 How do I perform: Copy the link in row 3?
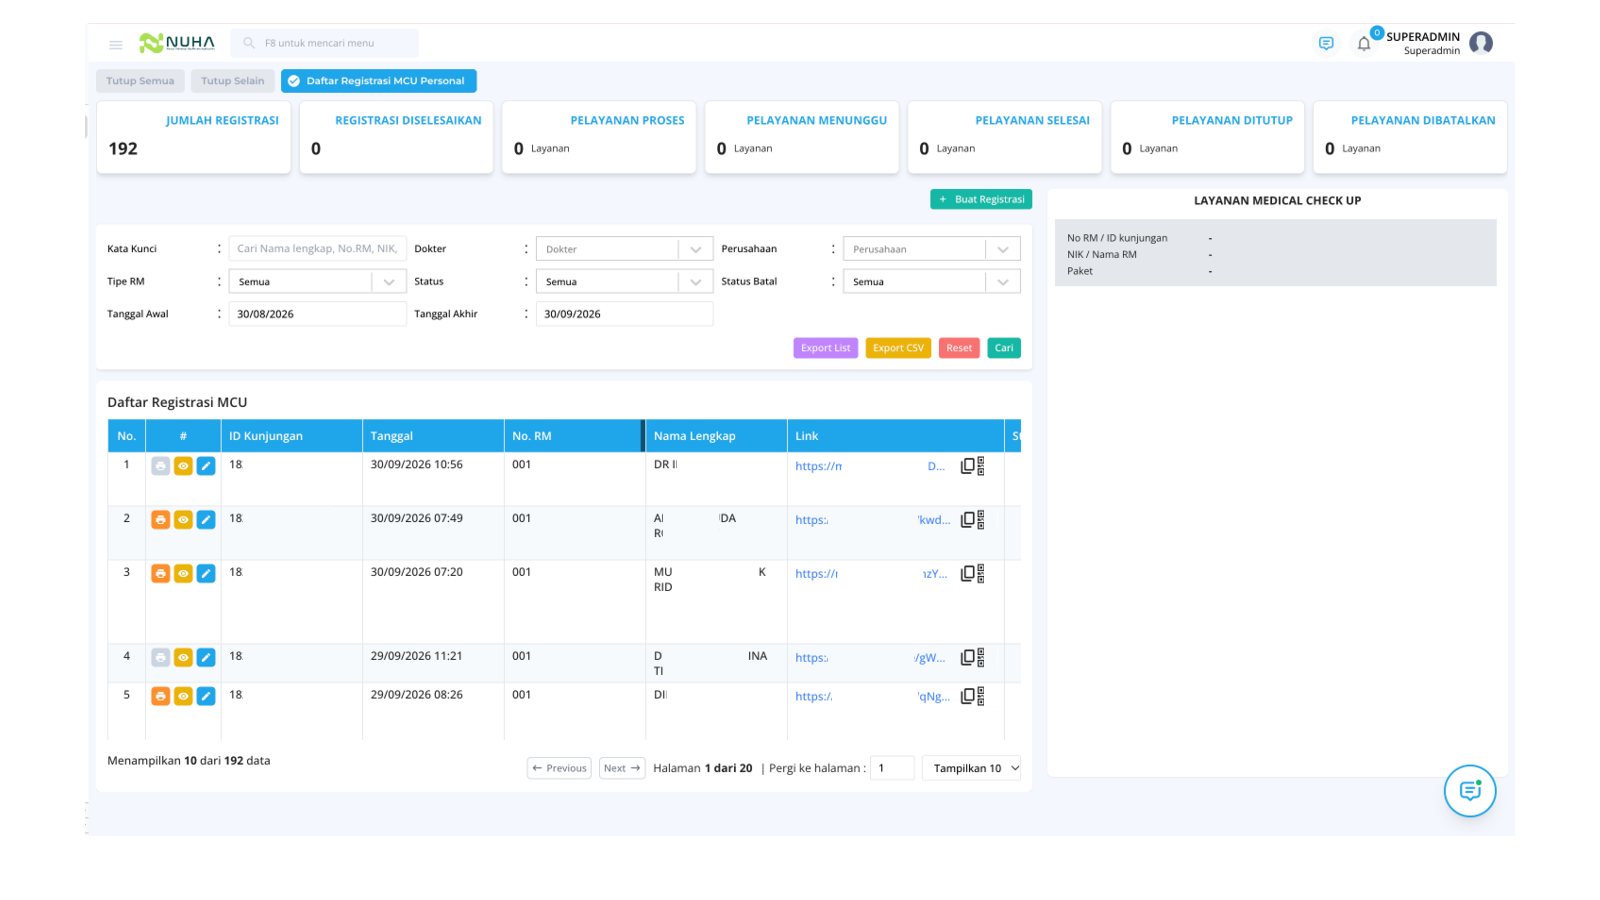click(x=967, y=574)
